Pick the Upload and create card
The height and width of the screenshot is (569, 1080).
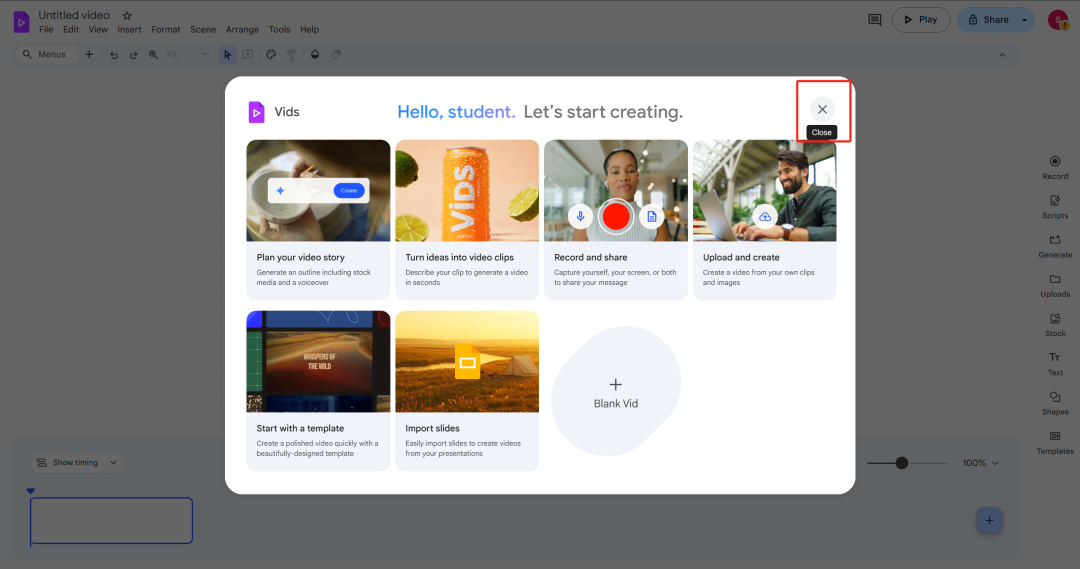[x=765, y=220]
